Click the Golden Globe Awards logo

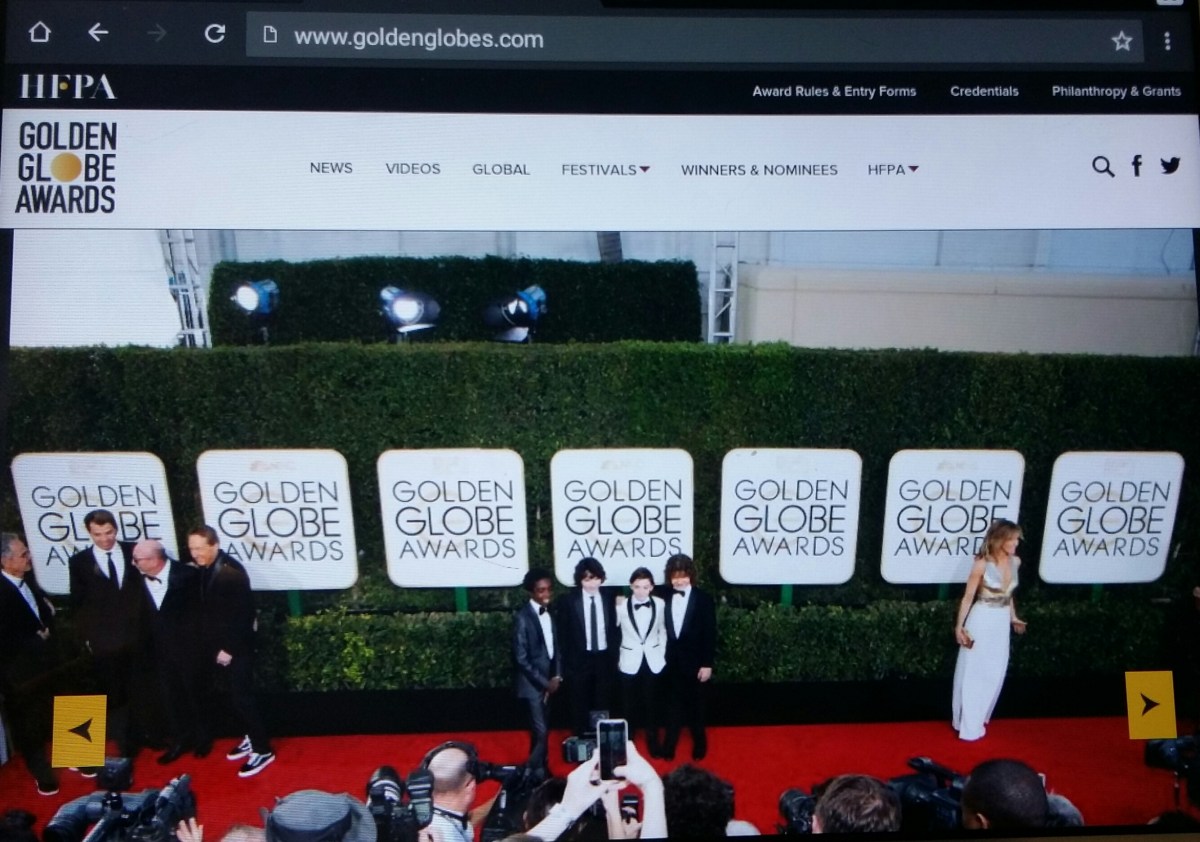click(67, 167)
